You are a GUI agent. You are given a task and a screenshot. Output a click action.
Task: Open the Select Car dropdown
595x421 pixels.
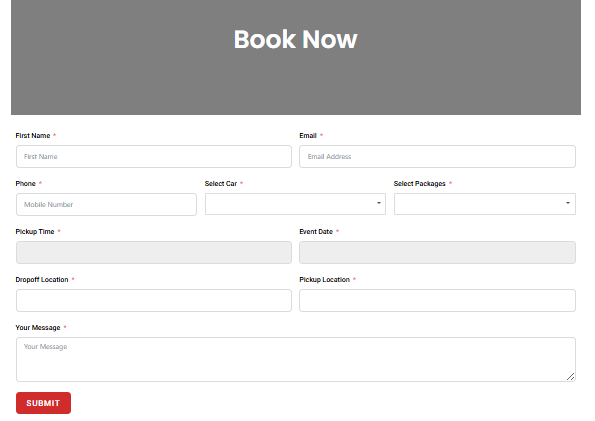pos(295,204)
